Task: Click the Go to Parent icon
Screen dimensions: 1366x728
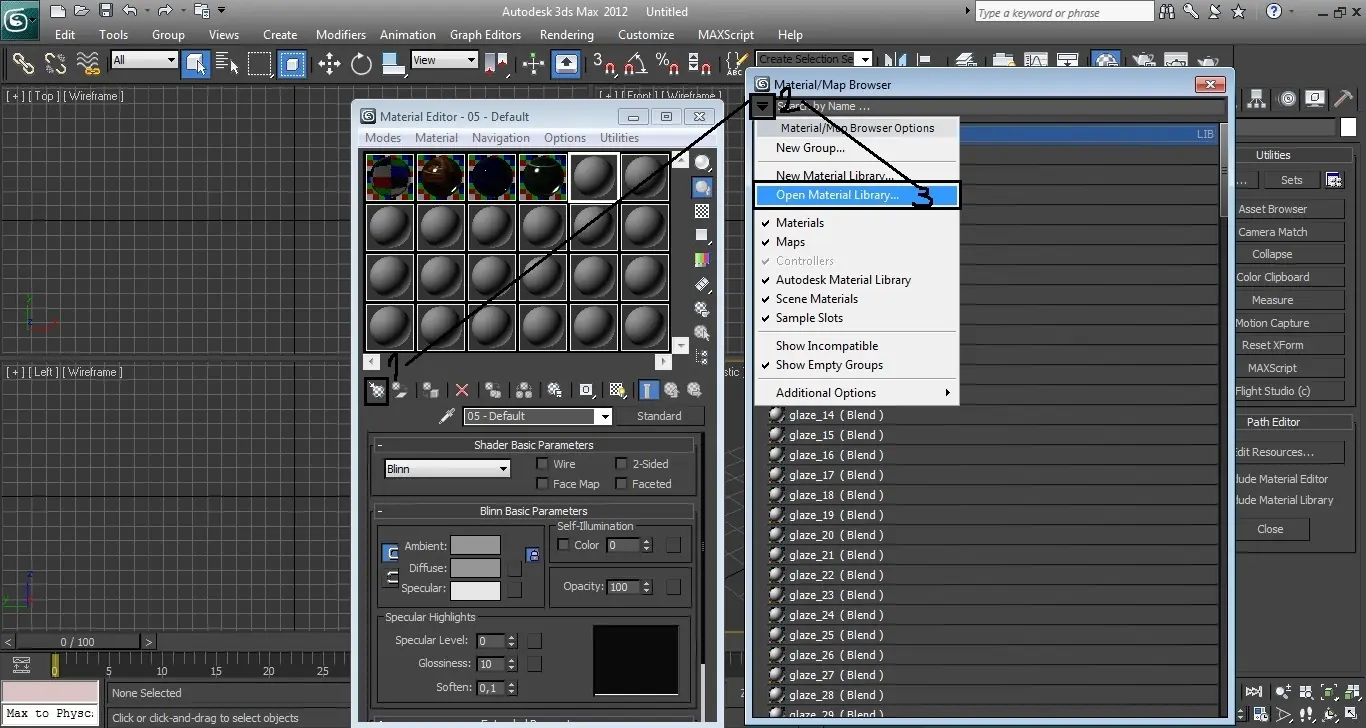Action: pos(672,391)
